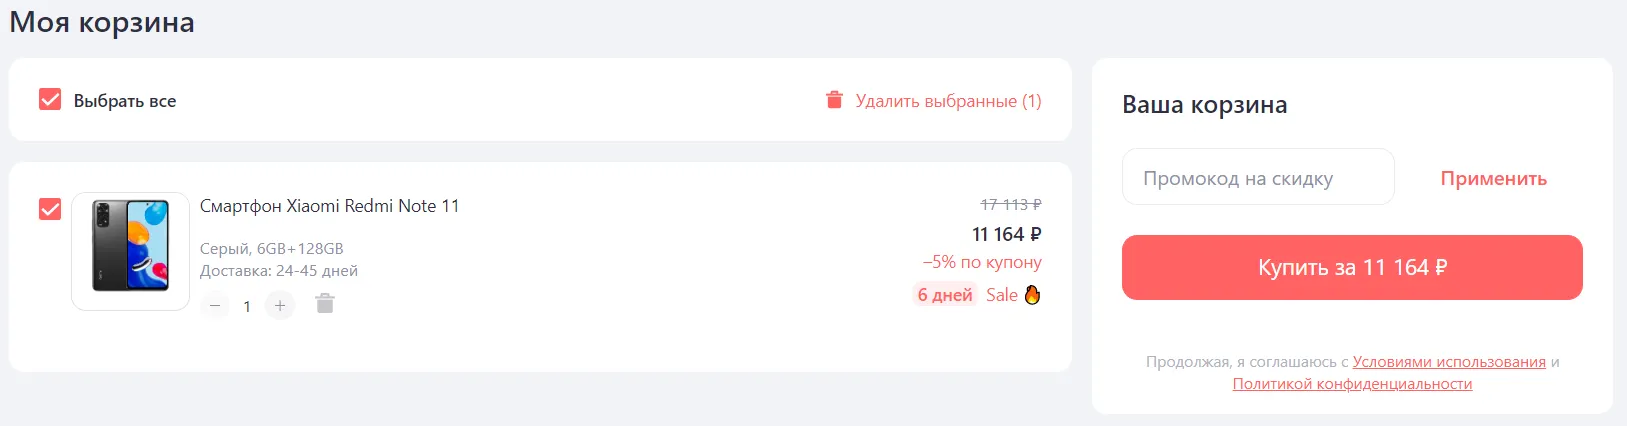Image resolution: width=1627 pixels, height=426 pixels.
Task: Increase quantity with the plus button
Action: click(280, 305)
